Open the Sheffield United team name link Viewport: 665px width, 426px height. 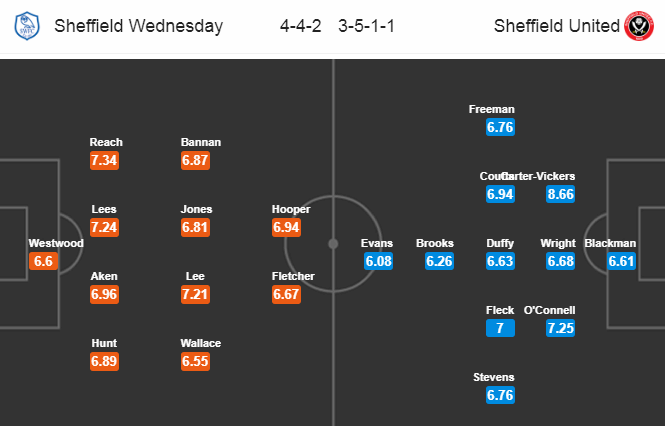(556, 26)
